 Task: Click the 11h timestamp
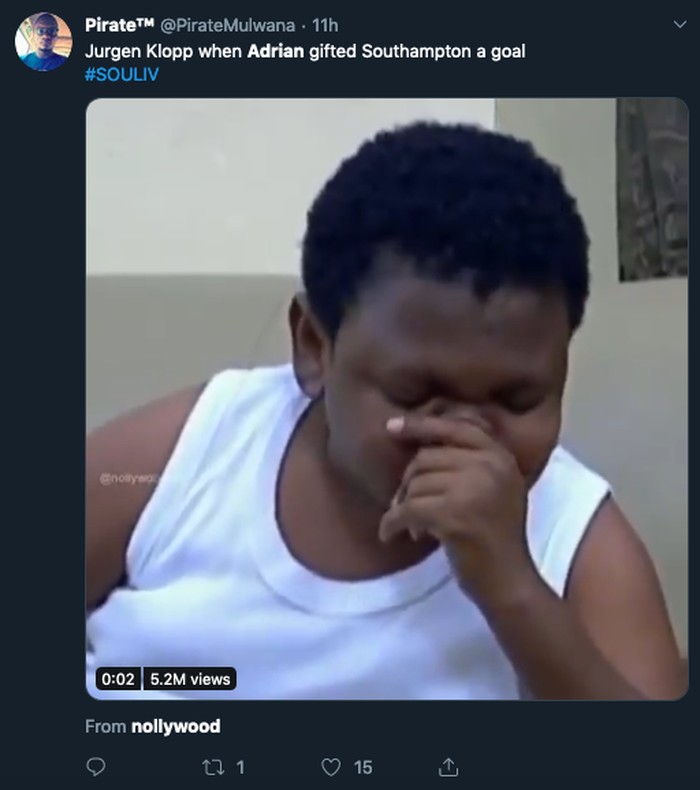point(325,25)
